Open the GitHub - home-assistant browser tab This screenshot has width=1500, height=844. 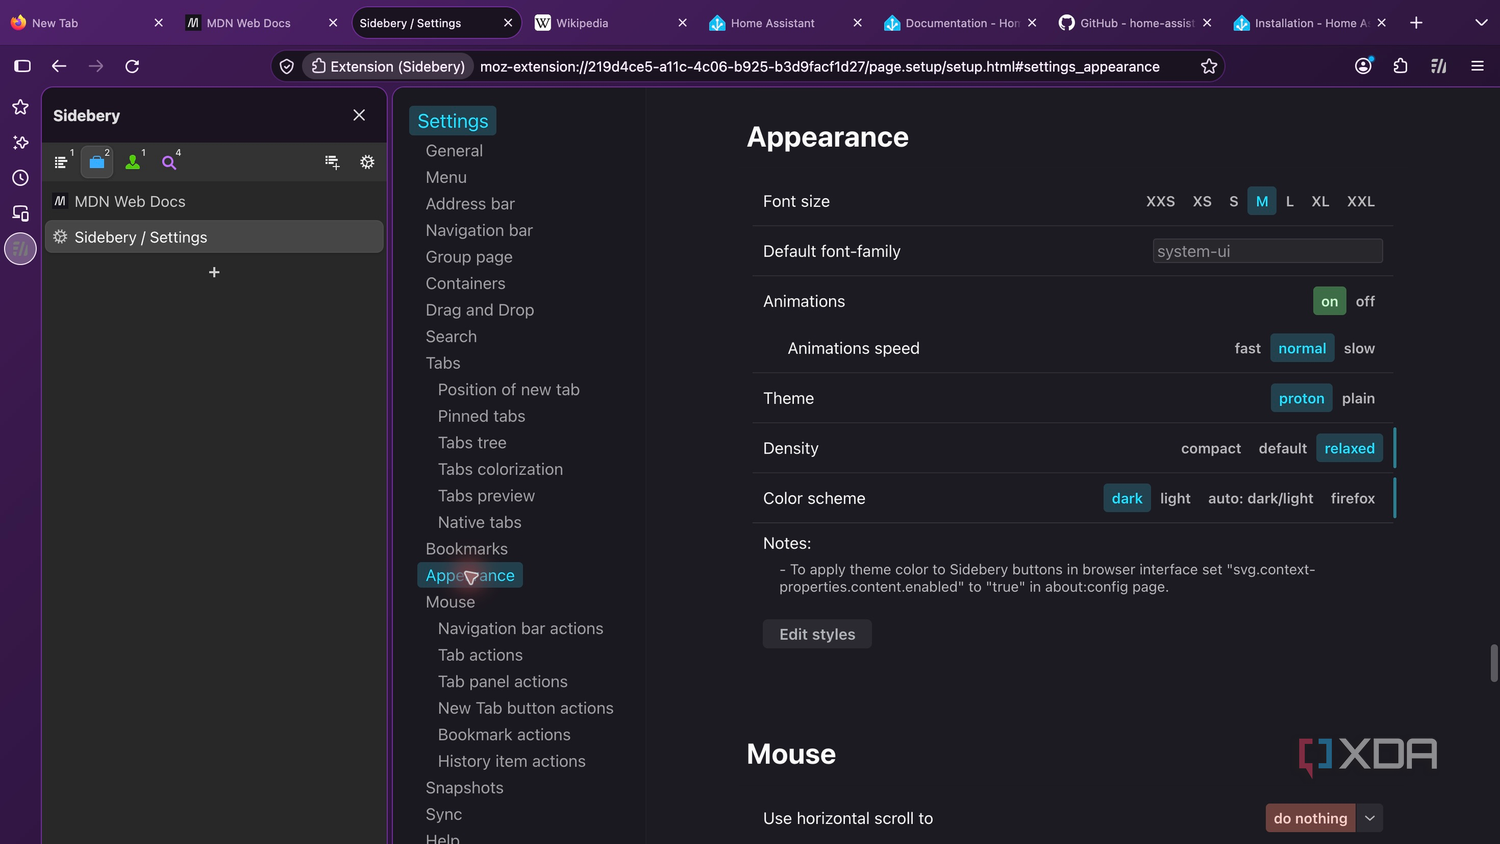point(1135,23)
